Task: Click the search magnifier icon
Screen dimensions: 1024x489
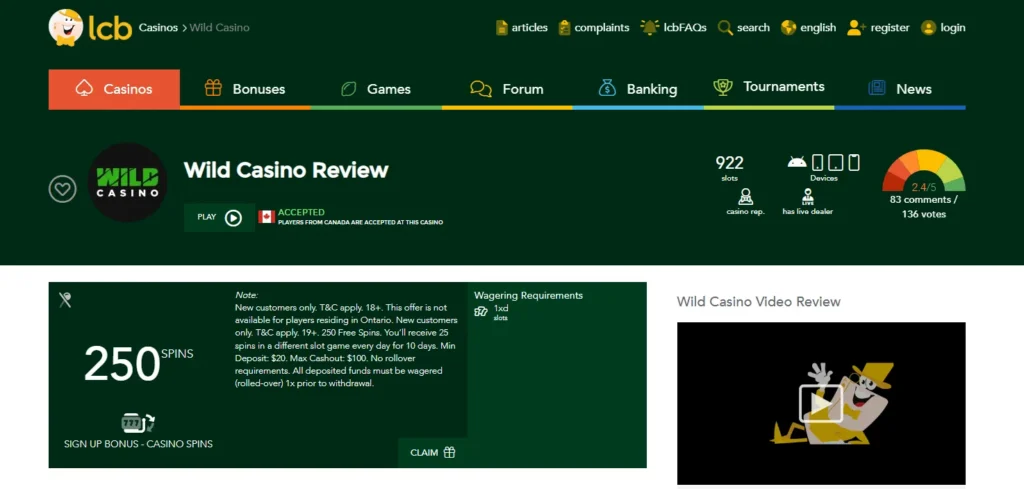Action: (x=725, y=27)
